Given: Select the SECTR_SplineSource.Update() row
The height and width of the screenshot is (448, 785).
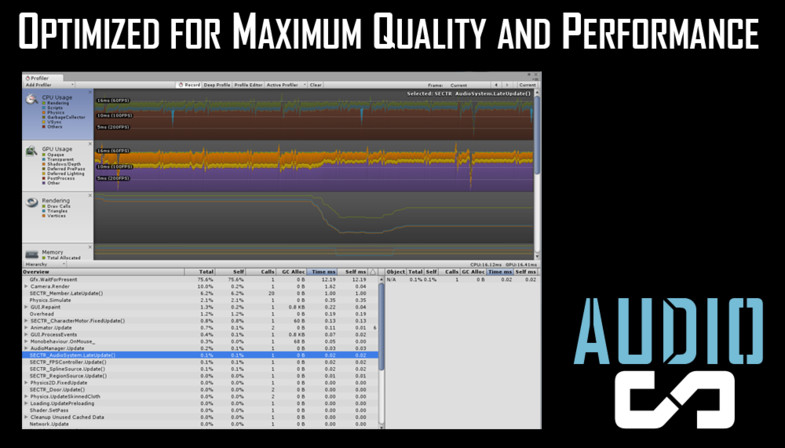Looking at the screenshot, I should coord(200,369).
